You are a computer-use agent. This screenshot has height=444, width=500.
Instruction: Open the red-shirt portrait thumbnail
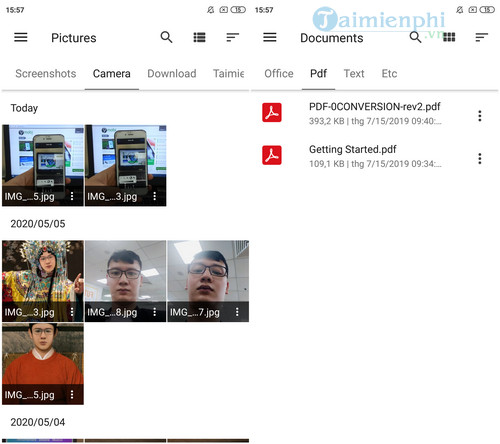(x=43, y=364)
